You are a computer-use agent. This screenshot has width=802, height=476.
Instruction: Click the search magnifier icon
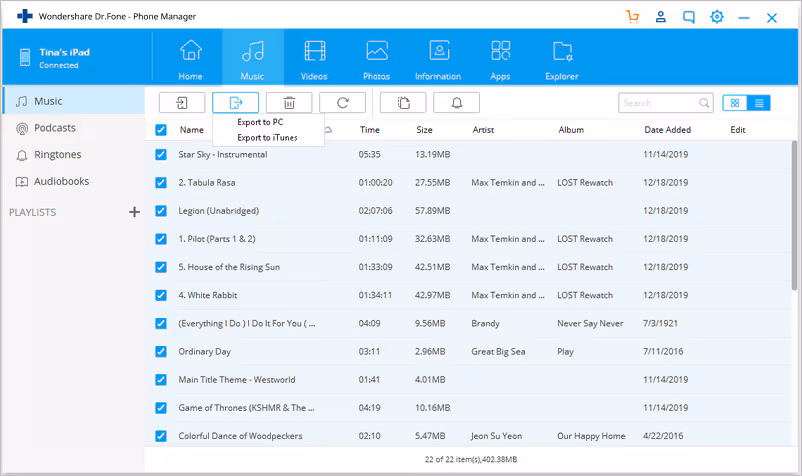(704, 103)
